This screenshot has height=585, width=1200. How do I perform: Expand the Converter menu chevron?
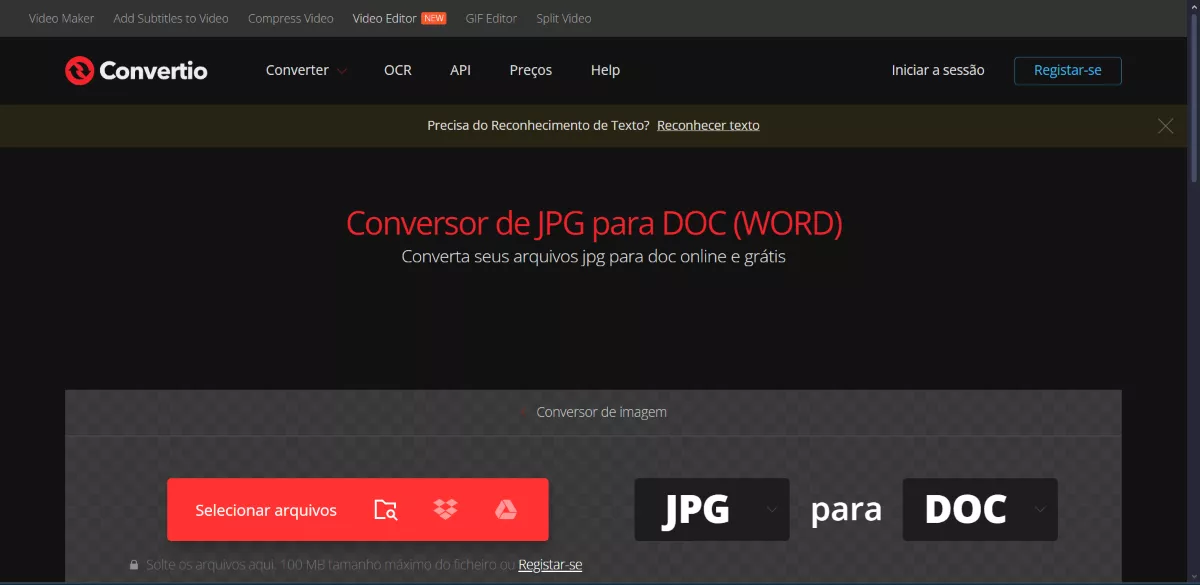pyautogui.click(x=341, y=71)
